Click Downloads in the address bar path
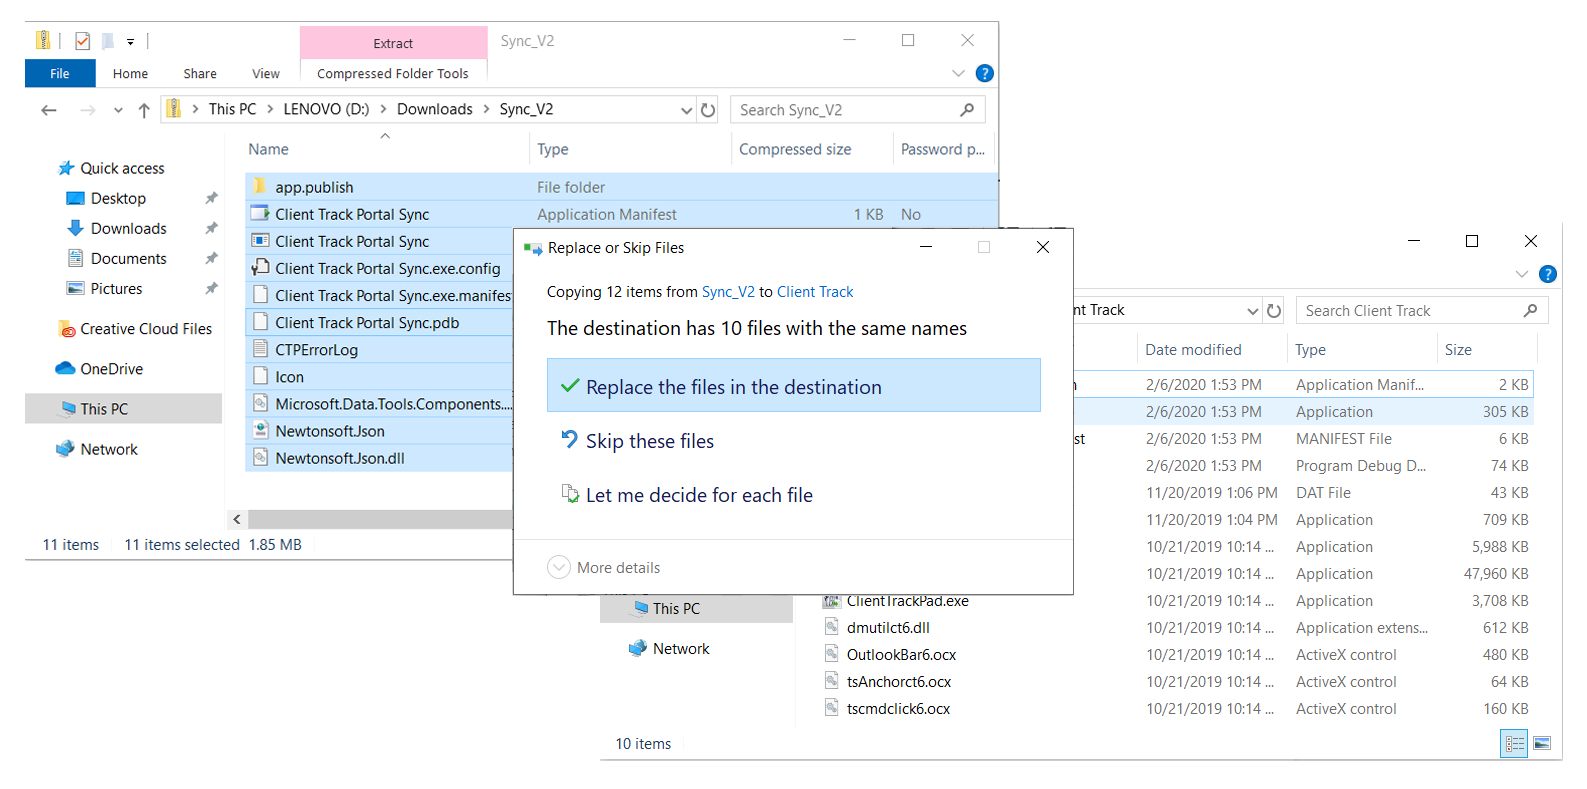 pyautogui.click(x=434, y=109)
